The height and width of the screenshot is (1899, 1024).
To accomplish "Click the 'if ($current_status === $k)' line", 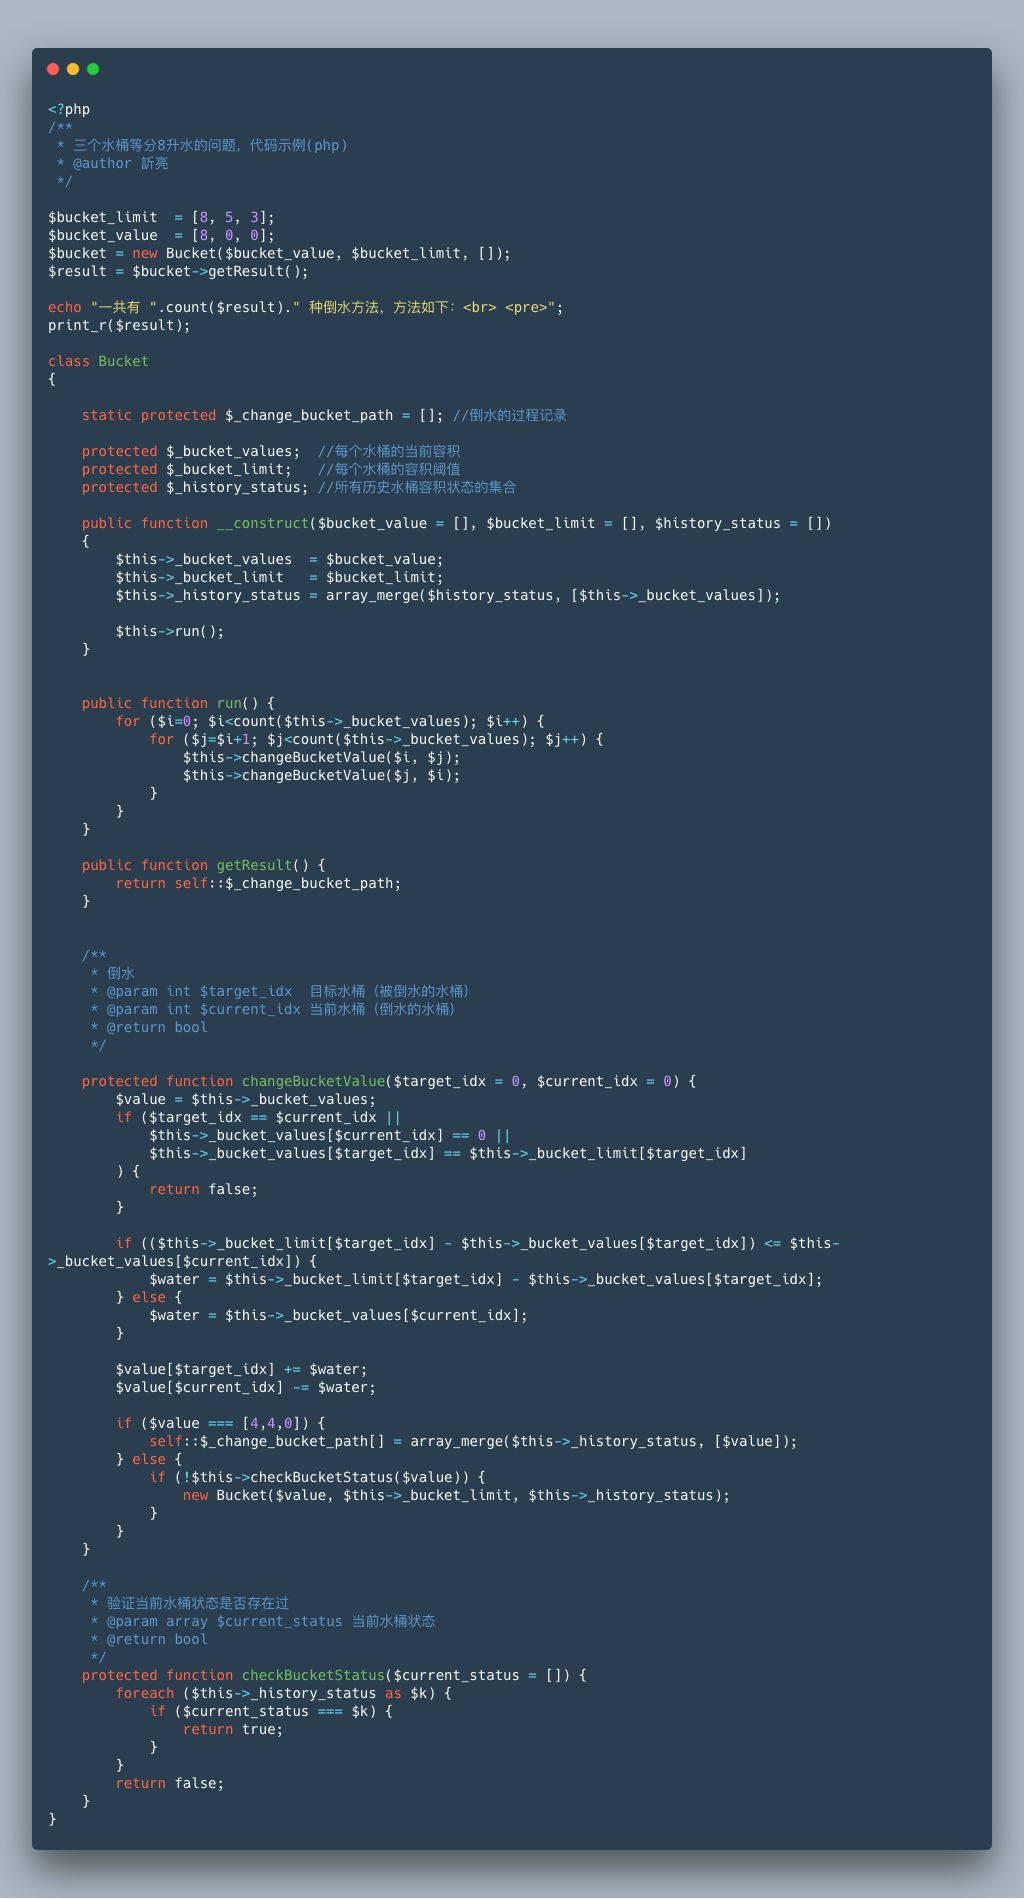I will [271, 1711].
